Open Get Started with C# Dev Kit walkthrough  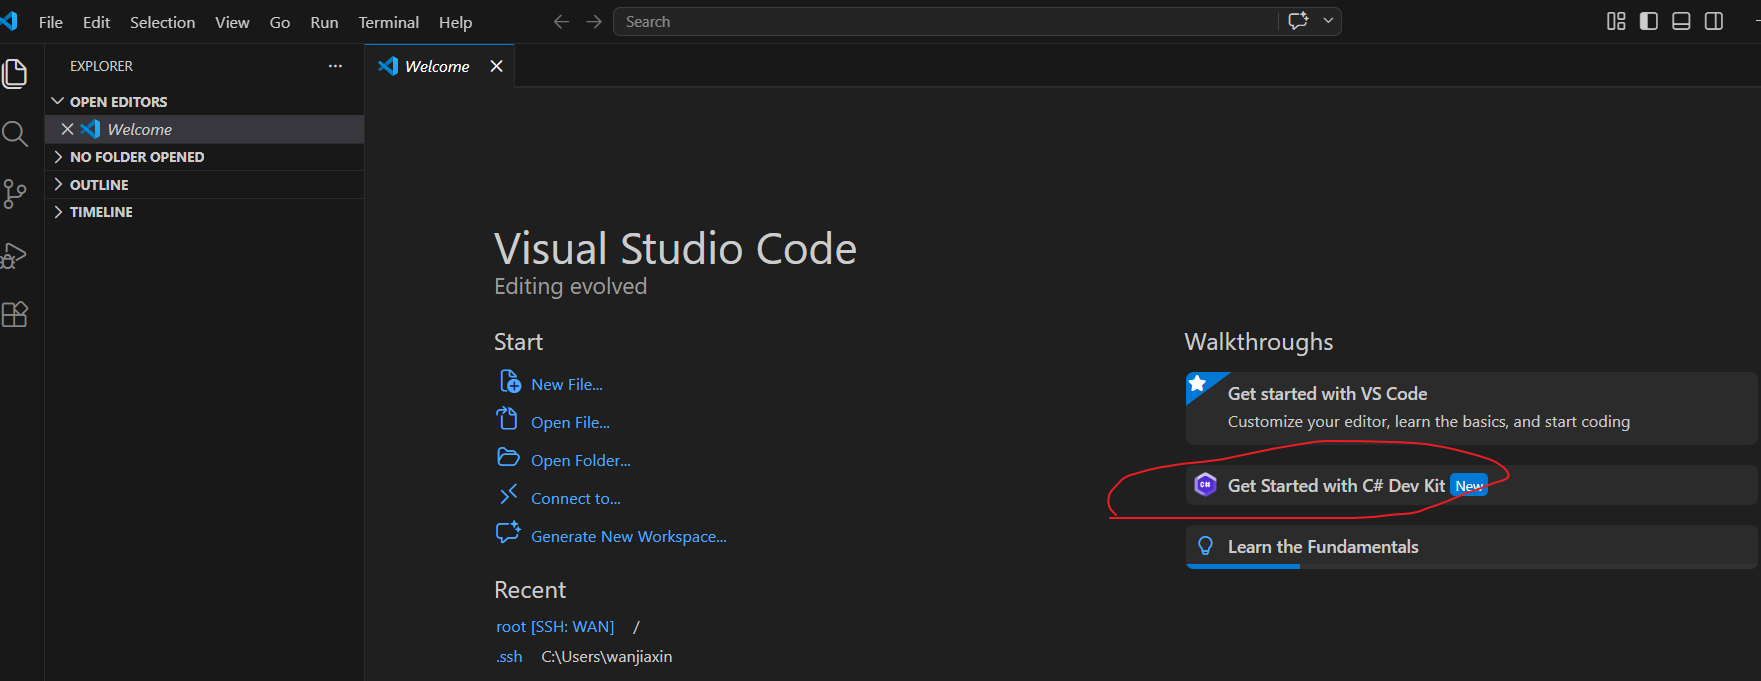[x=1471, y=485]
